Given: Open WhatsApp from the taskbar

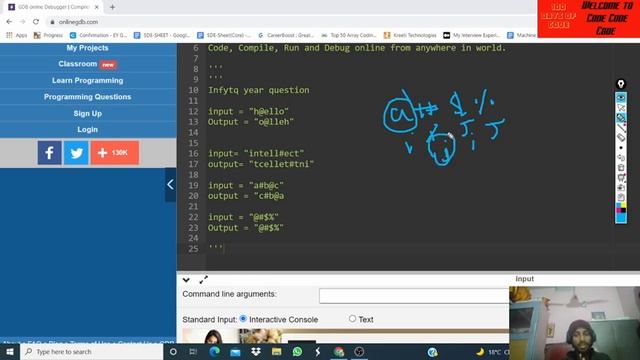Looking at the screenshot, I should [x=297, y=351].
